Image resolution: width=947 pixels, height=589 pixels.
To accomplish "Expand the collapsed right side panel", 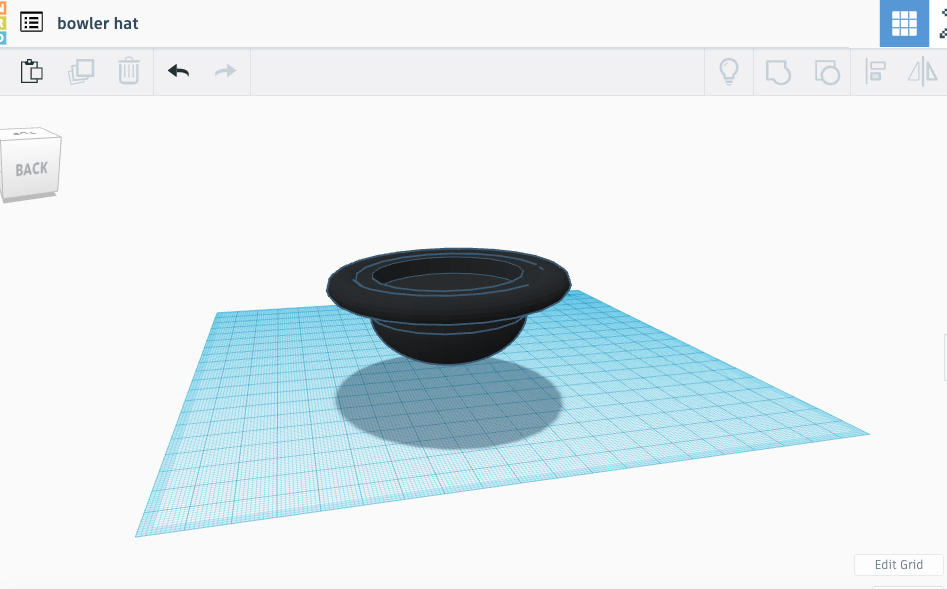I will pyautogui.click(x=943, y=357).
